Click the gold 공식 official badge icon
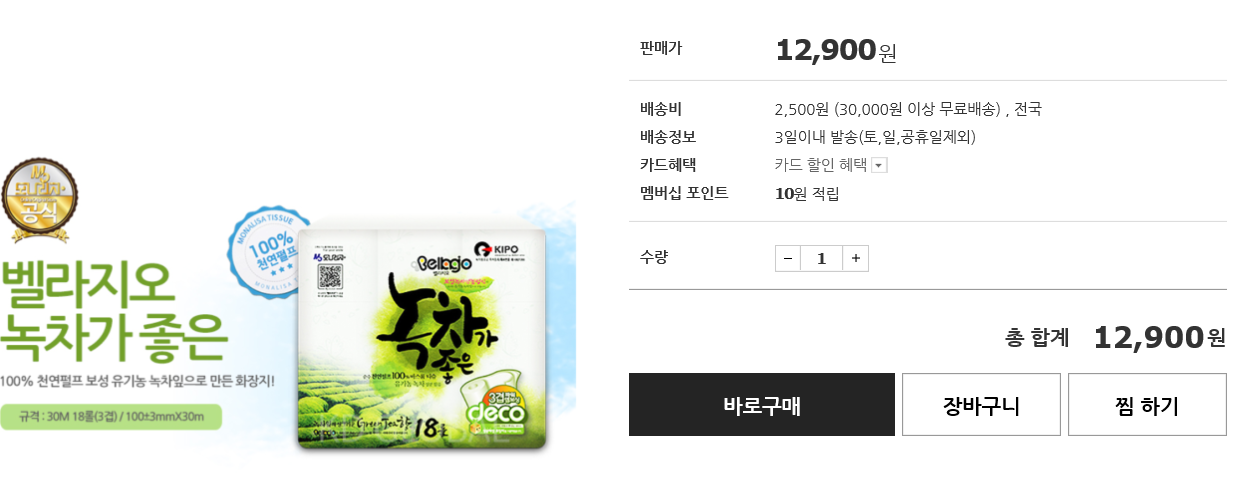 tap(39, 201)
